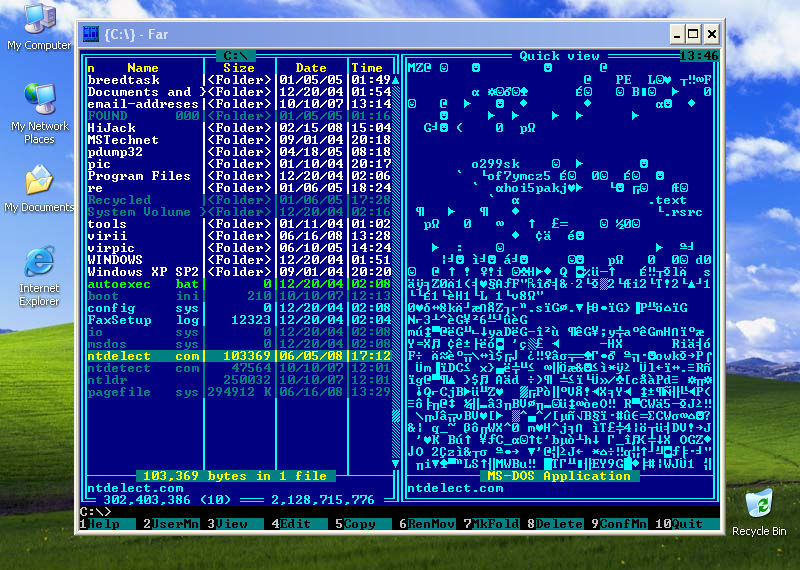The image size is (800, 570).
Task: Click '103,369 bytes in 1 file' status
Action: coord(235,476)
